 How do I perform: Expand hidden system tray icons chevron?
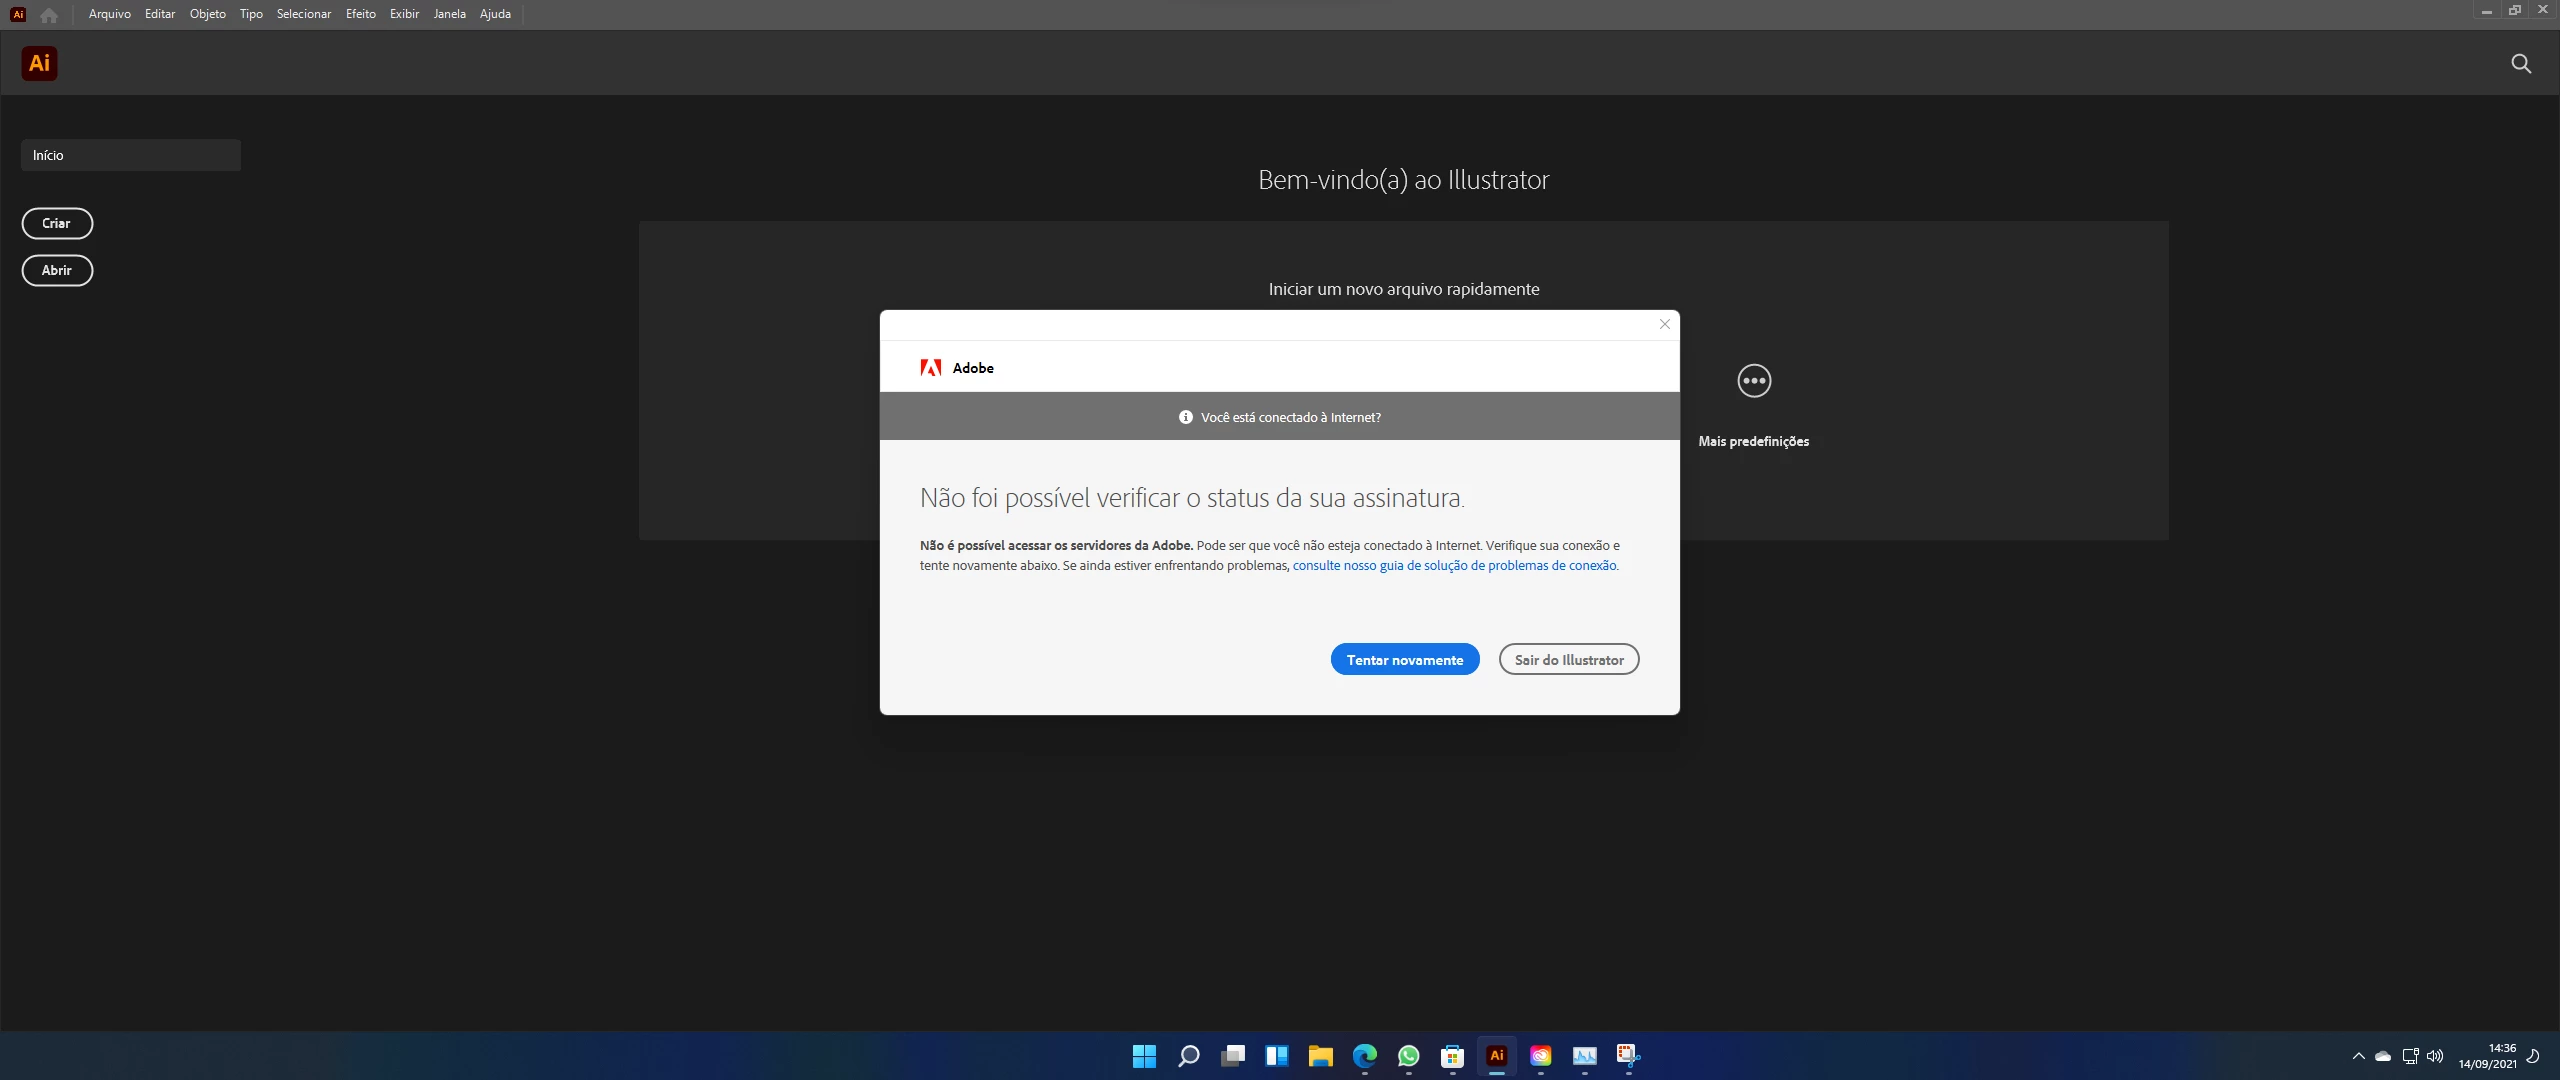point(2358,1056)
